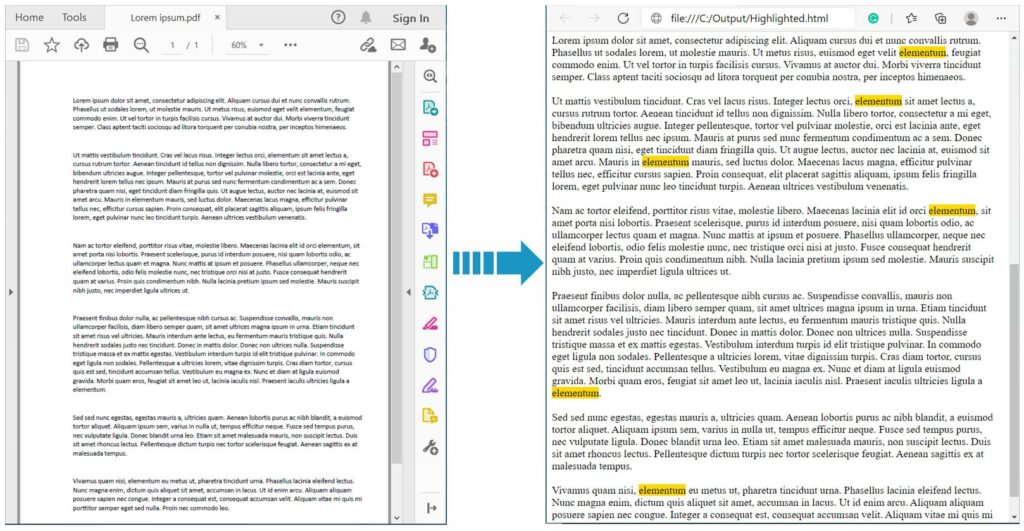This screenshot has height=531, width=1024.
Task: Send the file by email envelope icon
Action: 398,45
